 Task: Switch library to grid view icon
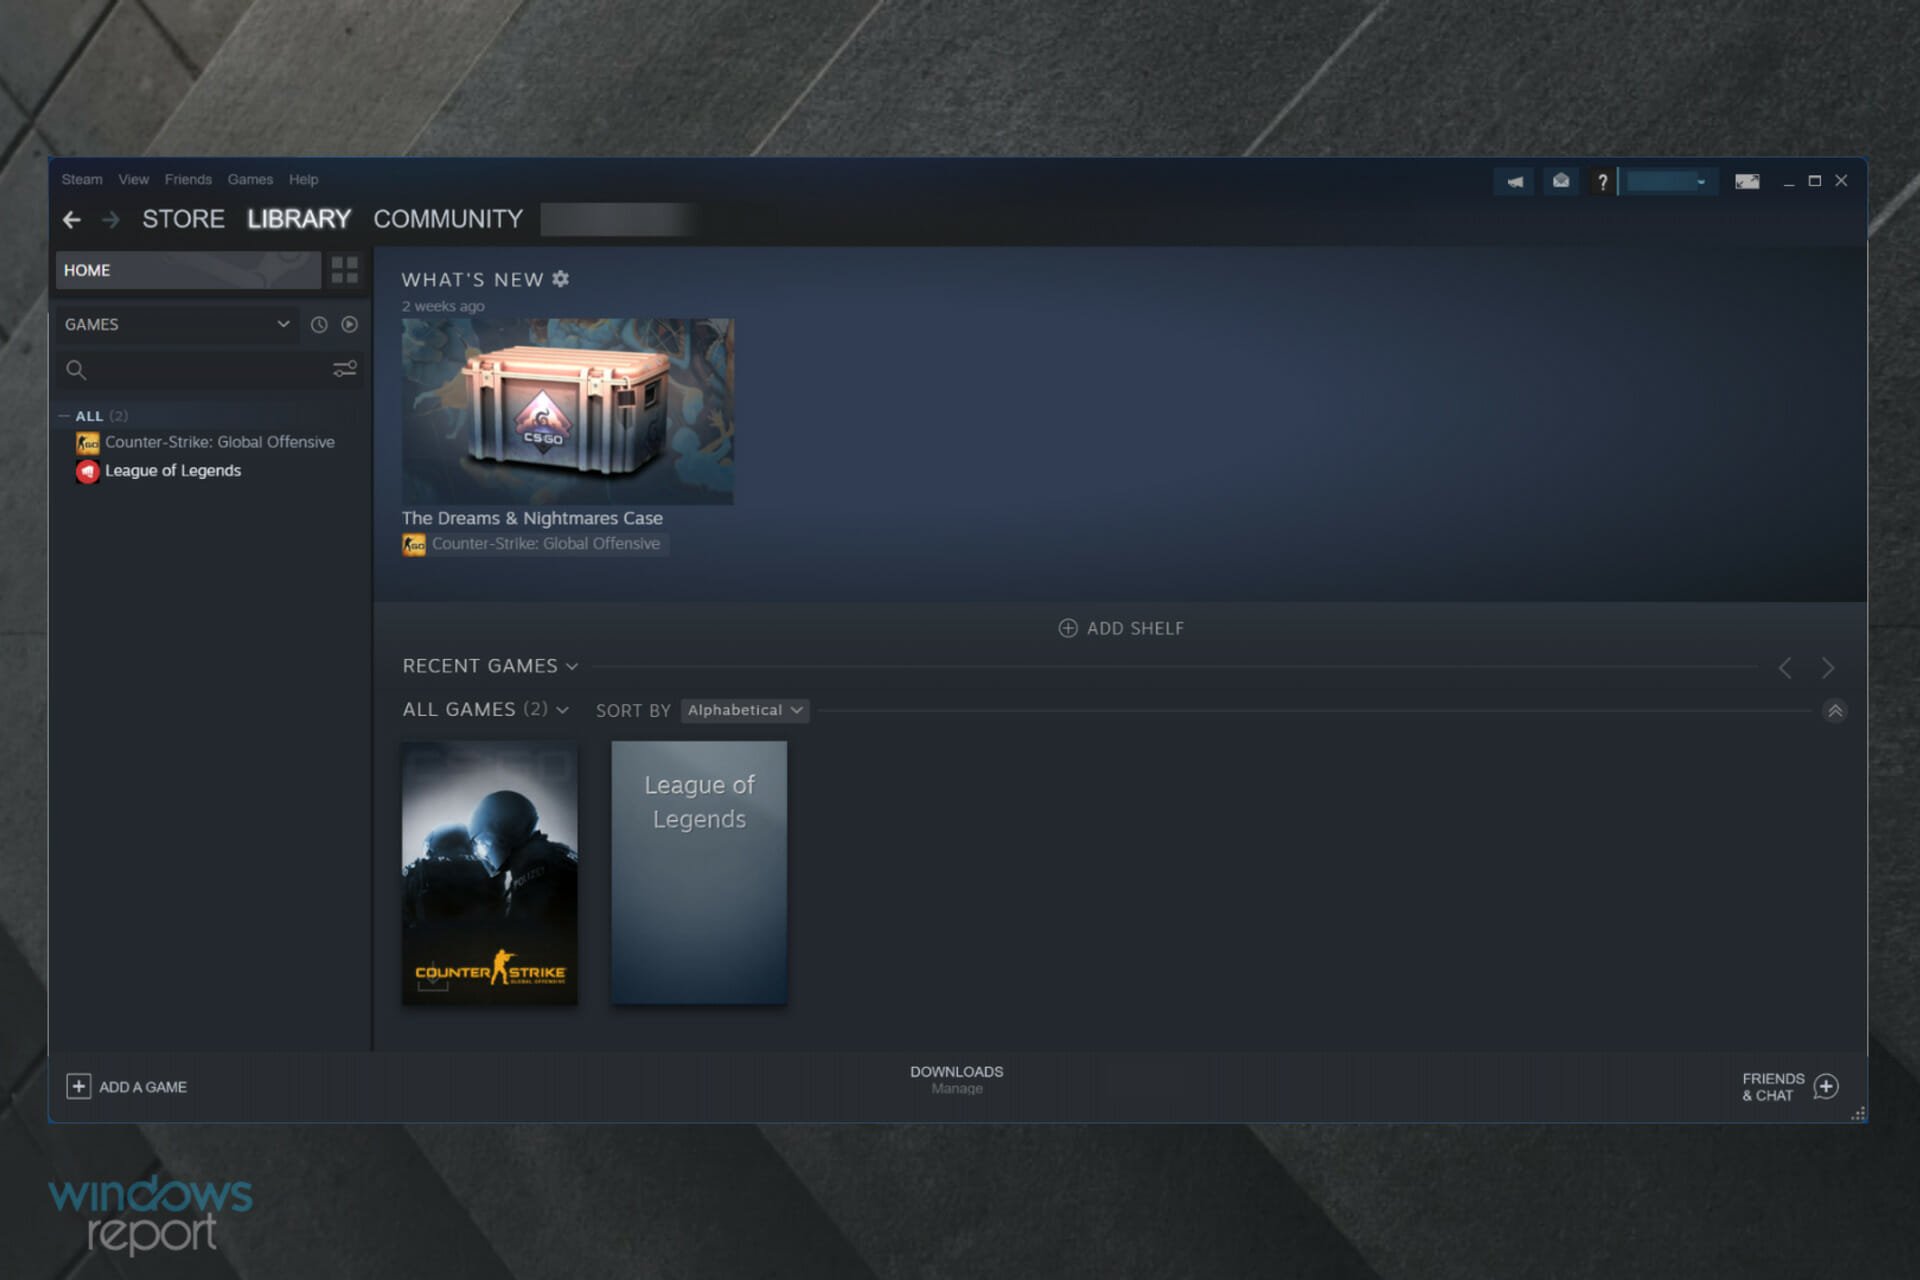click(x=345, y=270)
